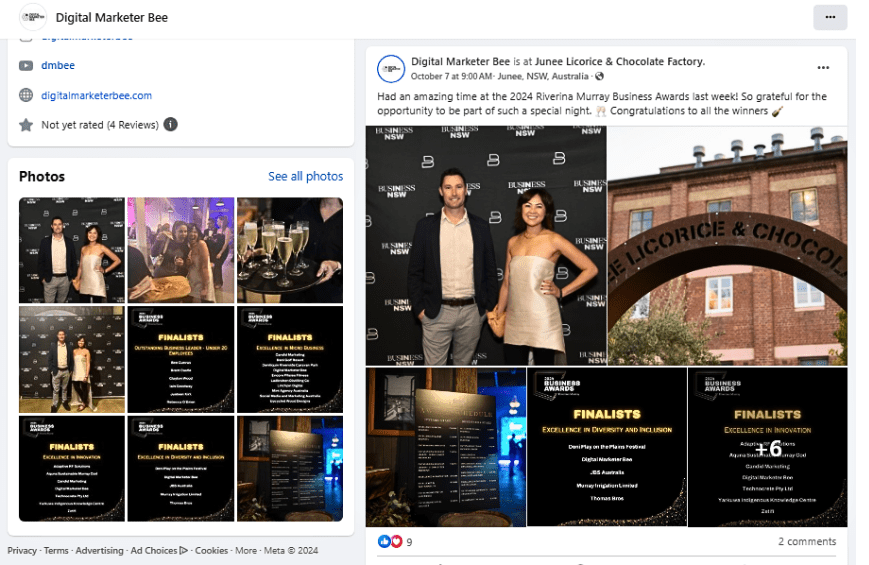
Task: Open the reviews info icon
Action: (x=171, y=124)
